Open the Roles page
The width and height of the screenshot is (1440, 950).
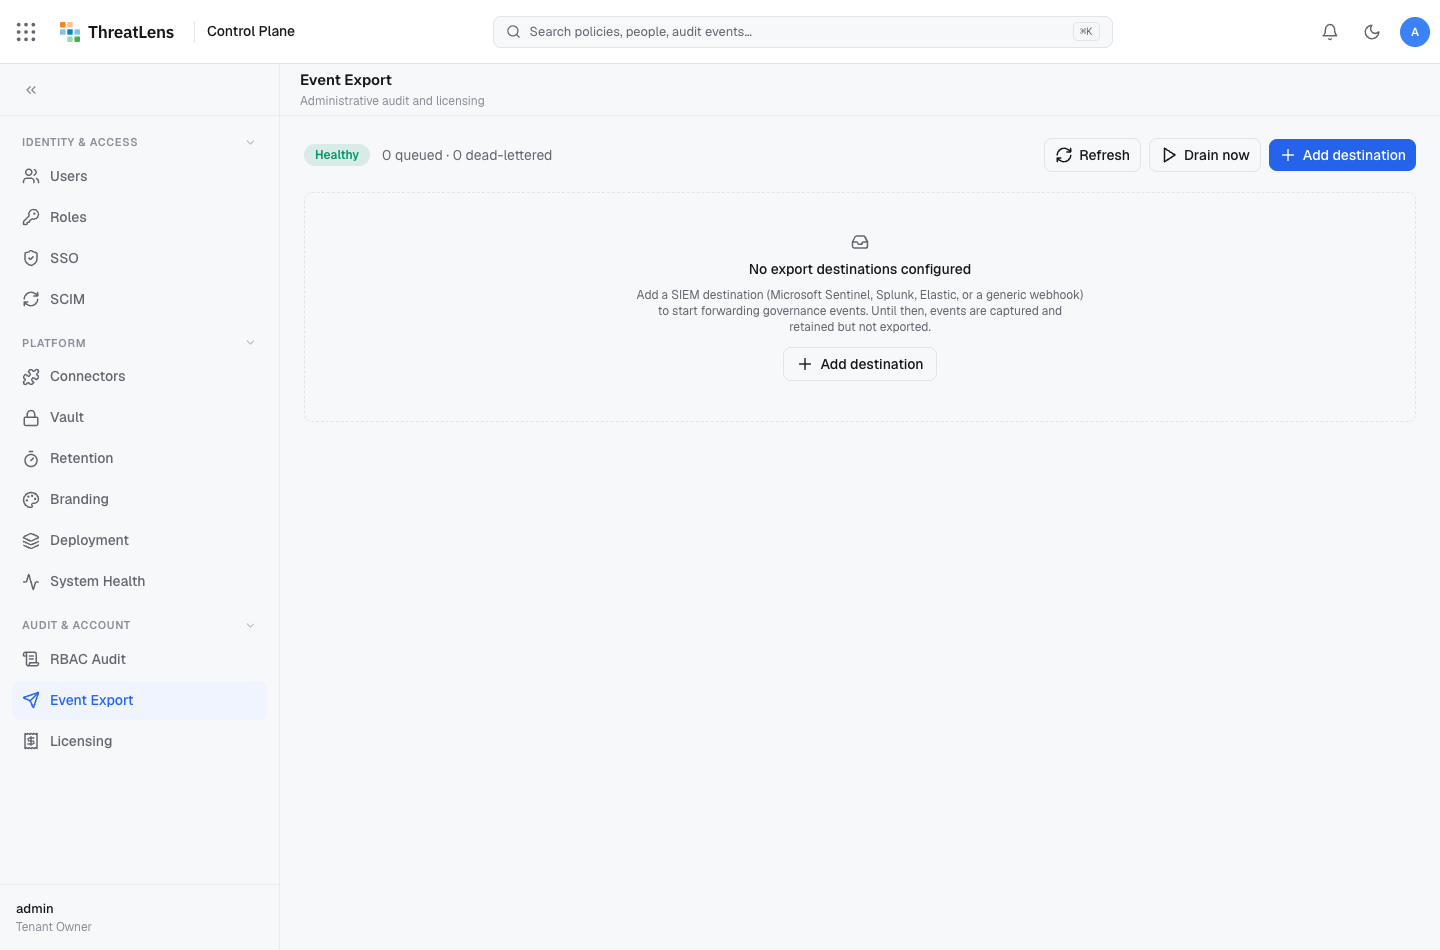pos(139,217)
